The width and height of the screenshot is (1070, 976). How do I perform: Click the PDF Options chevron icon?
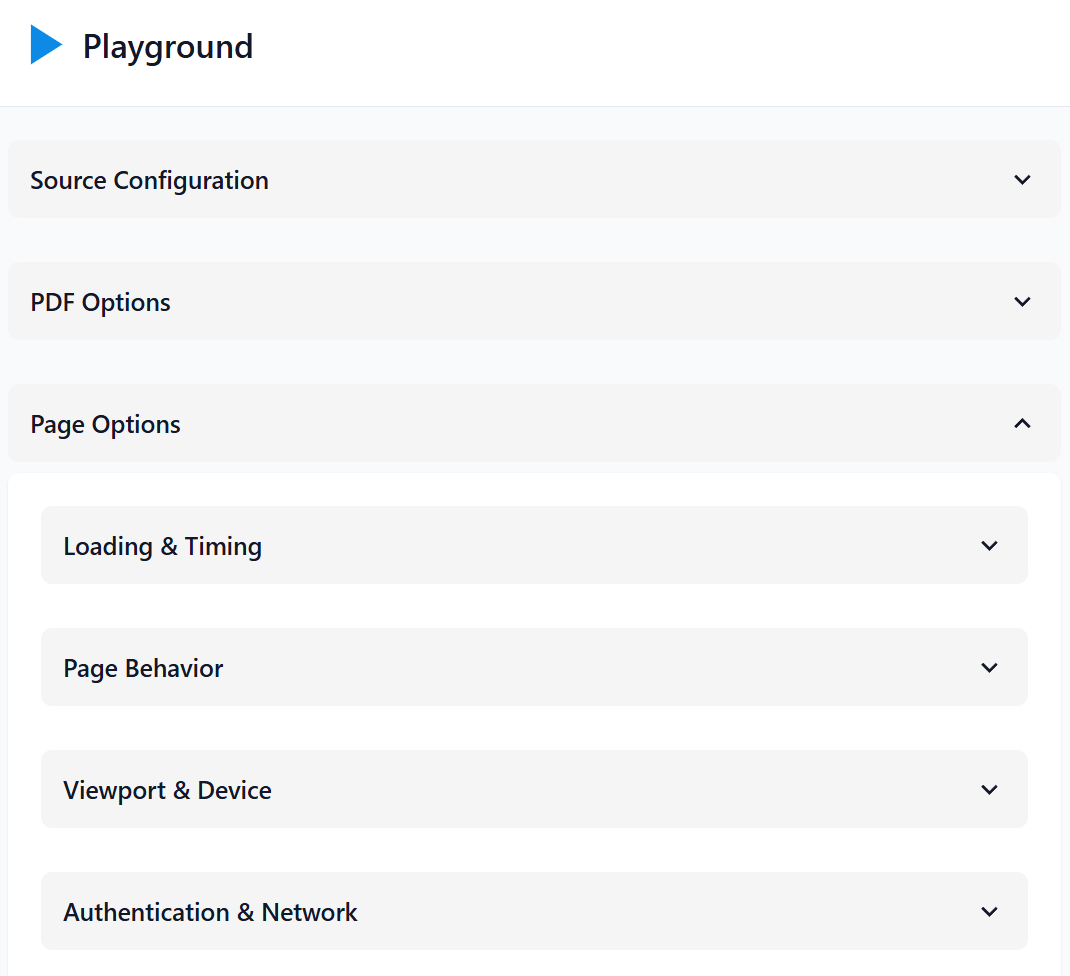tap(1022, 301)
